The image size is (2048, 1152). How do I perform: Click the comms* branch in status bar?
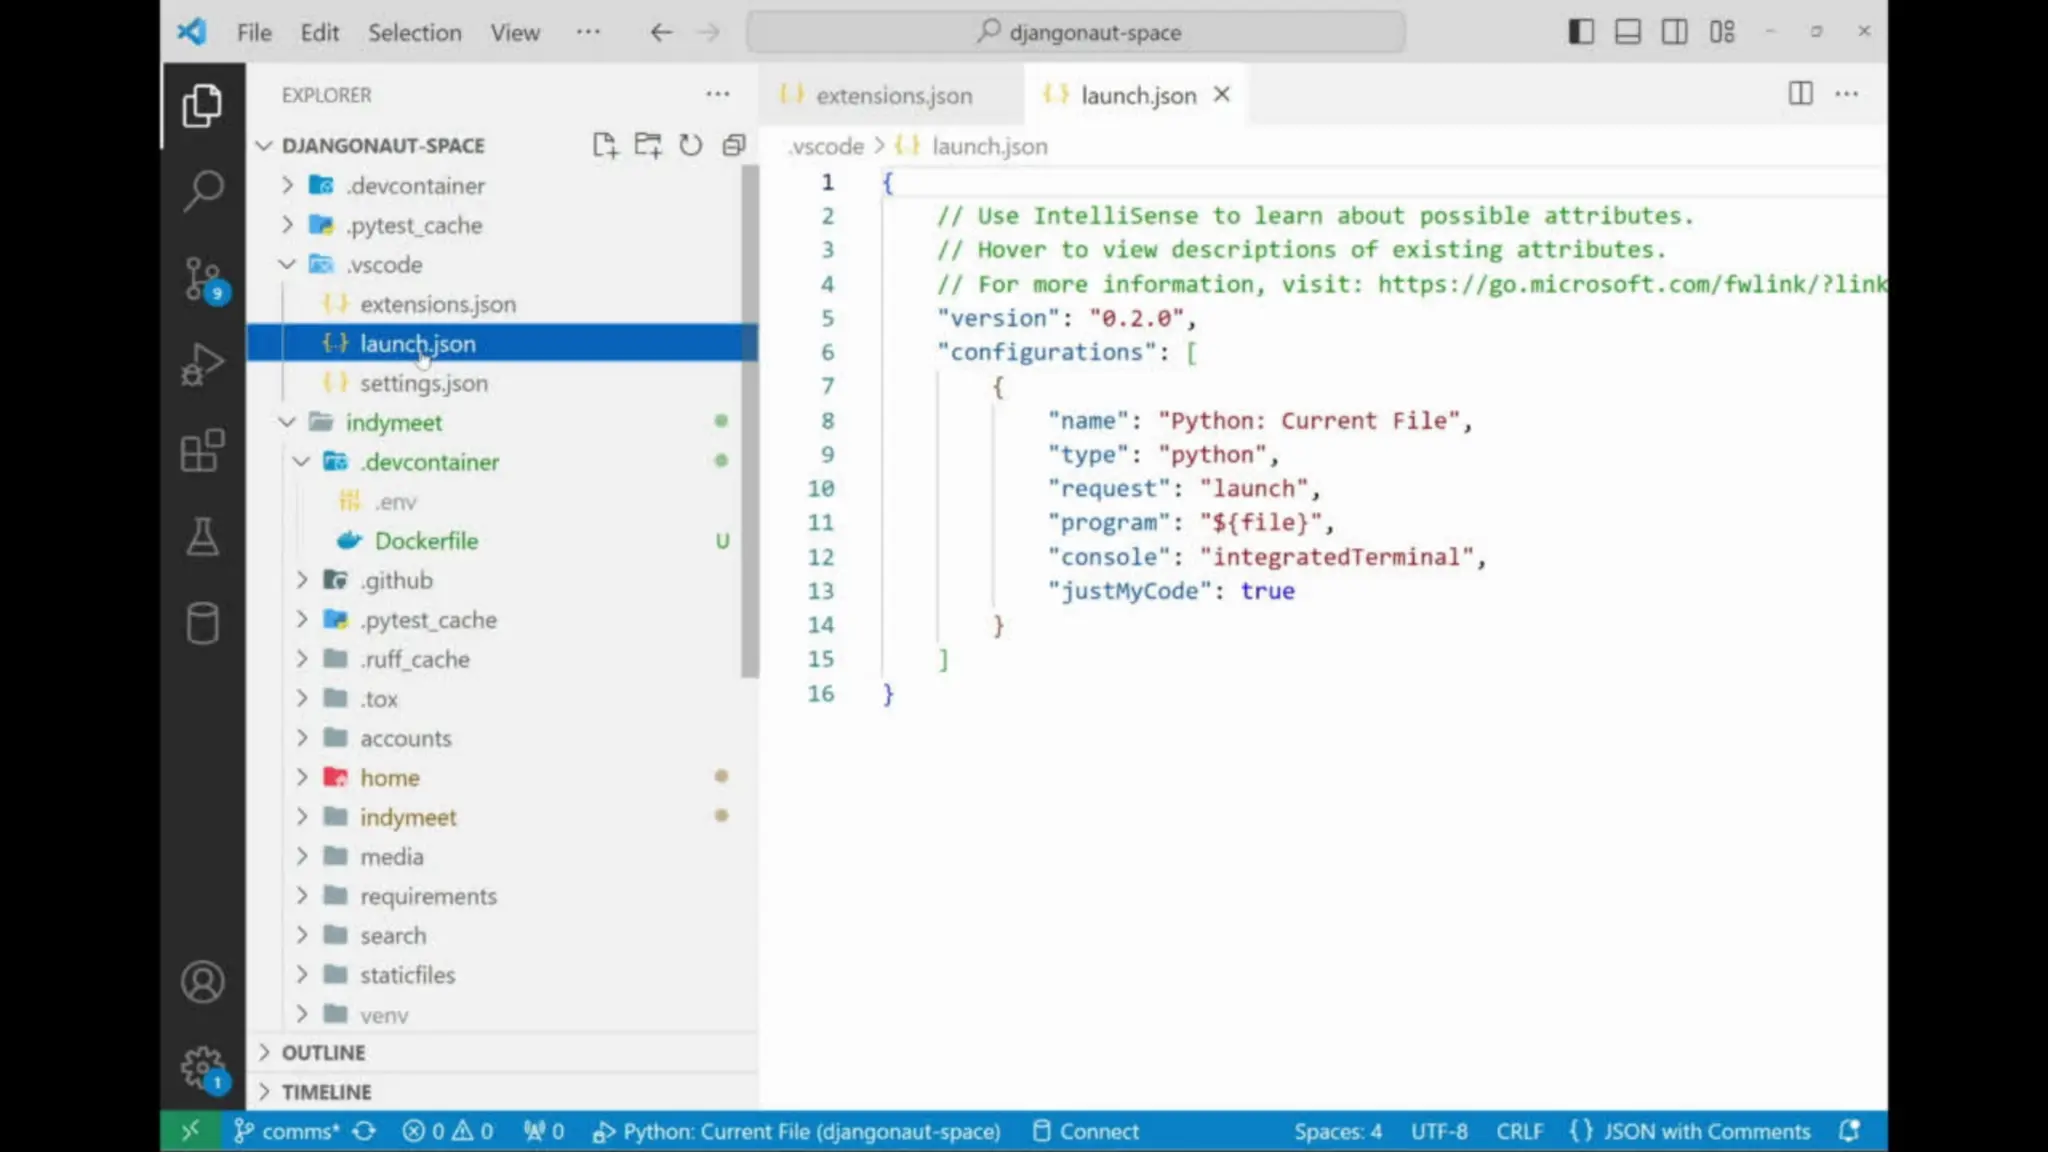click(286, 1131)
